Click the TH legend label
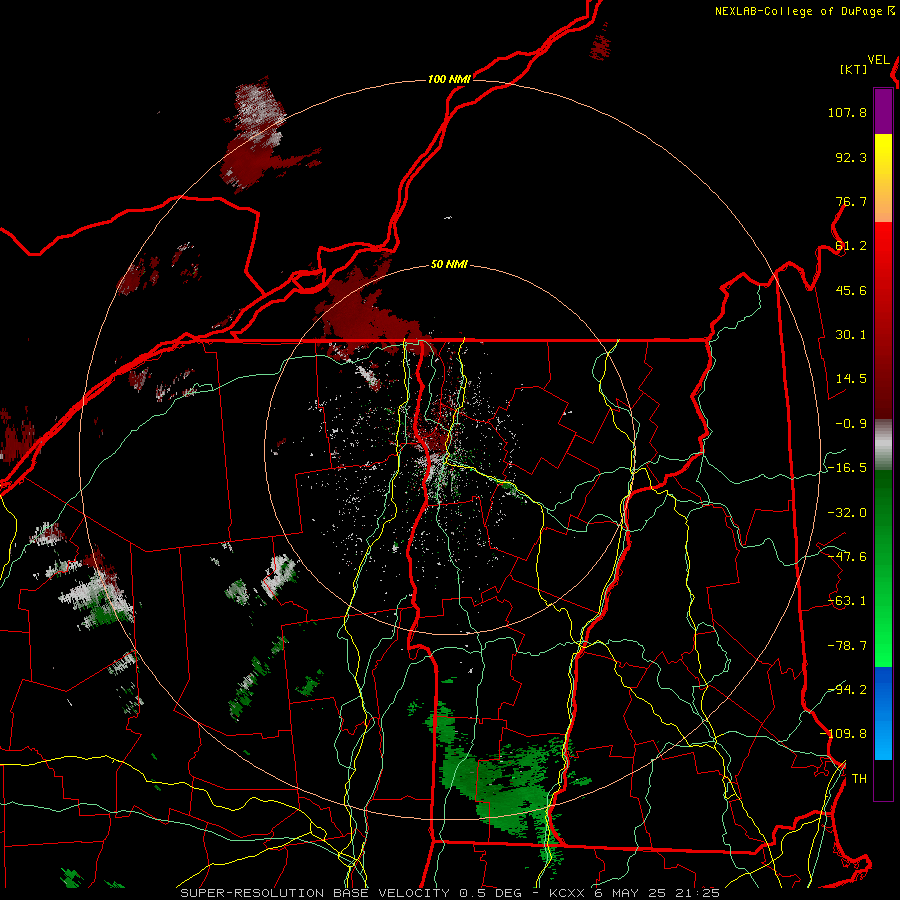The width and height of the screenshot is (900, 900). coord(859,779)
